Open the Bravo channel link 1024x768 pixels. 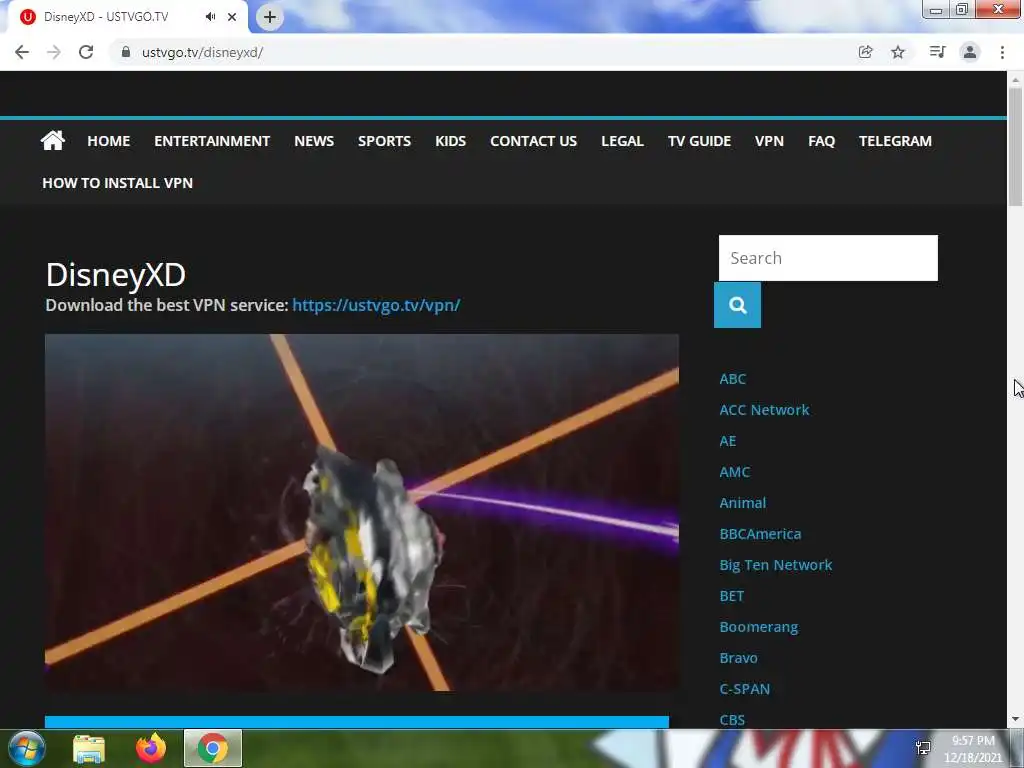click(x=739, y=658)
